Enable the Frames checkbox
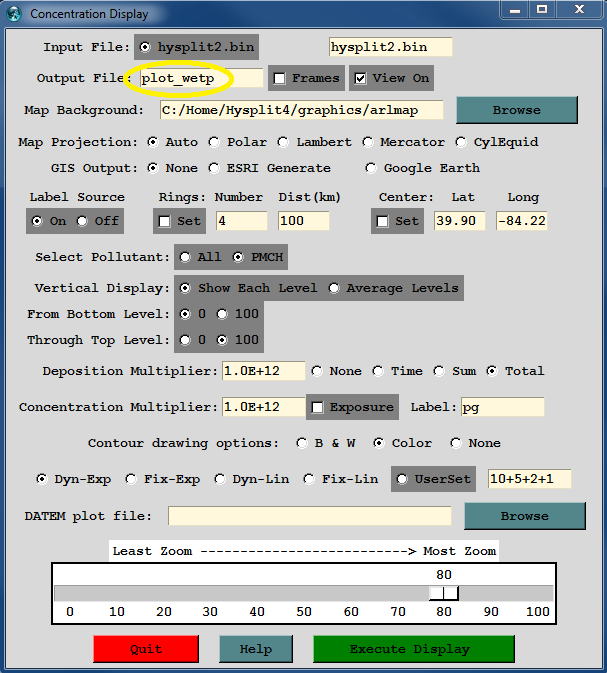 [x=281, y=78]
